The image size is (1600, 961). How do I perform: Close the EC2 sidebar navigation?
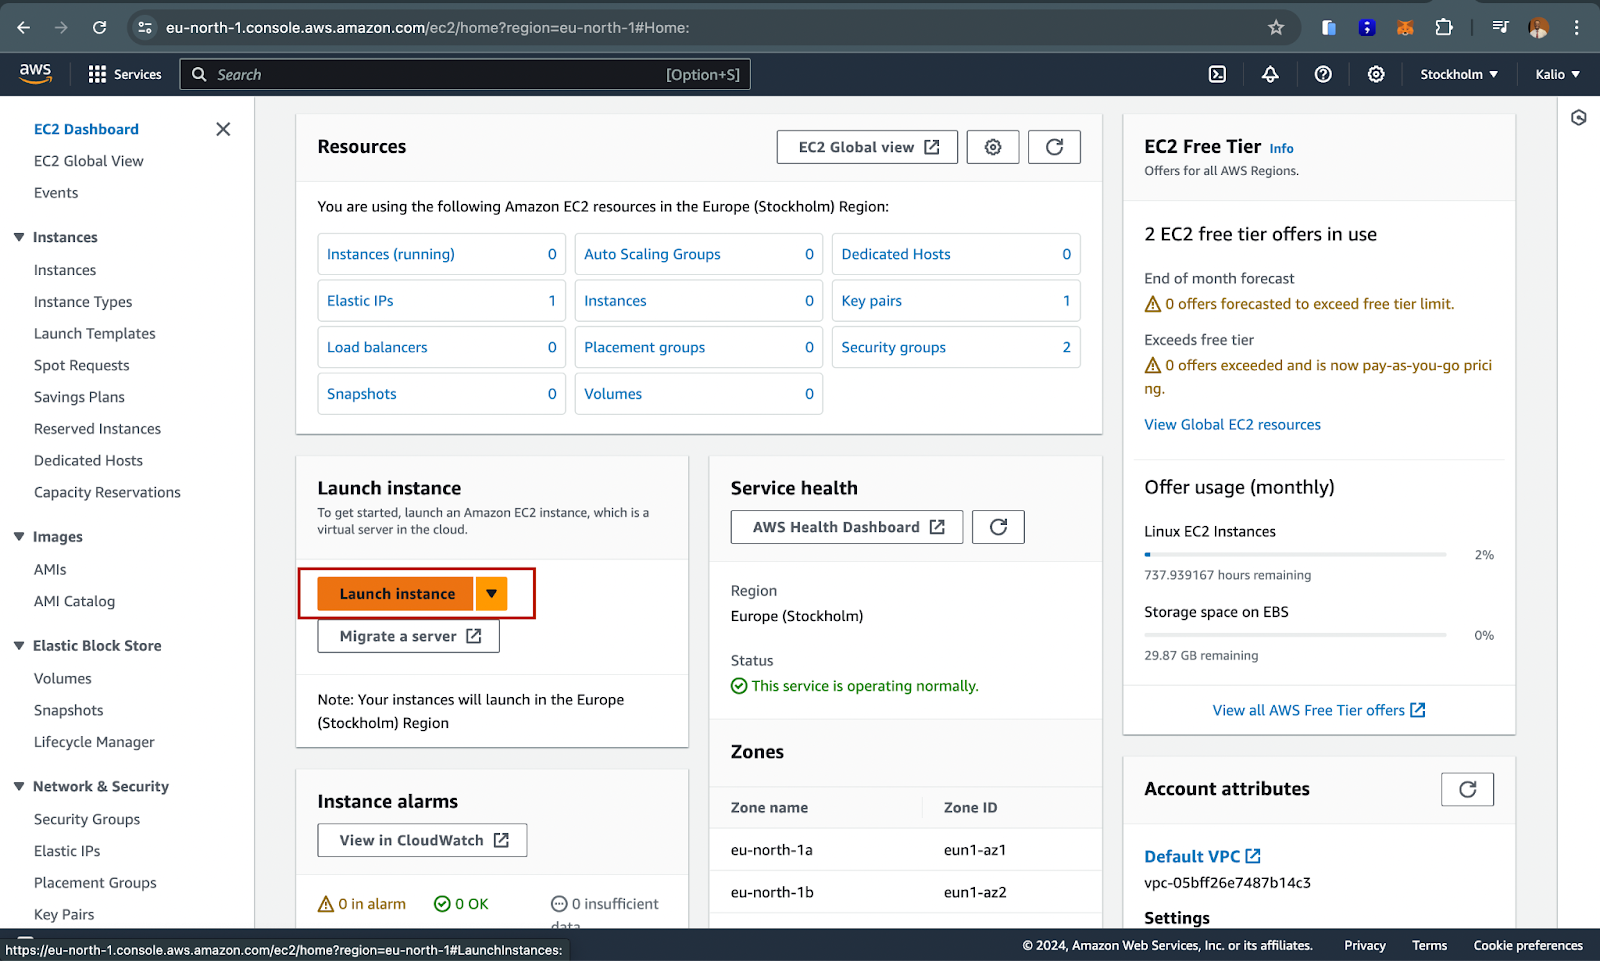(x=223, y=129)
